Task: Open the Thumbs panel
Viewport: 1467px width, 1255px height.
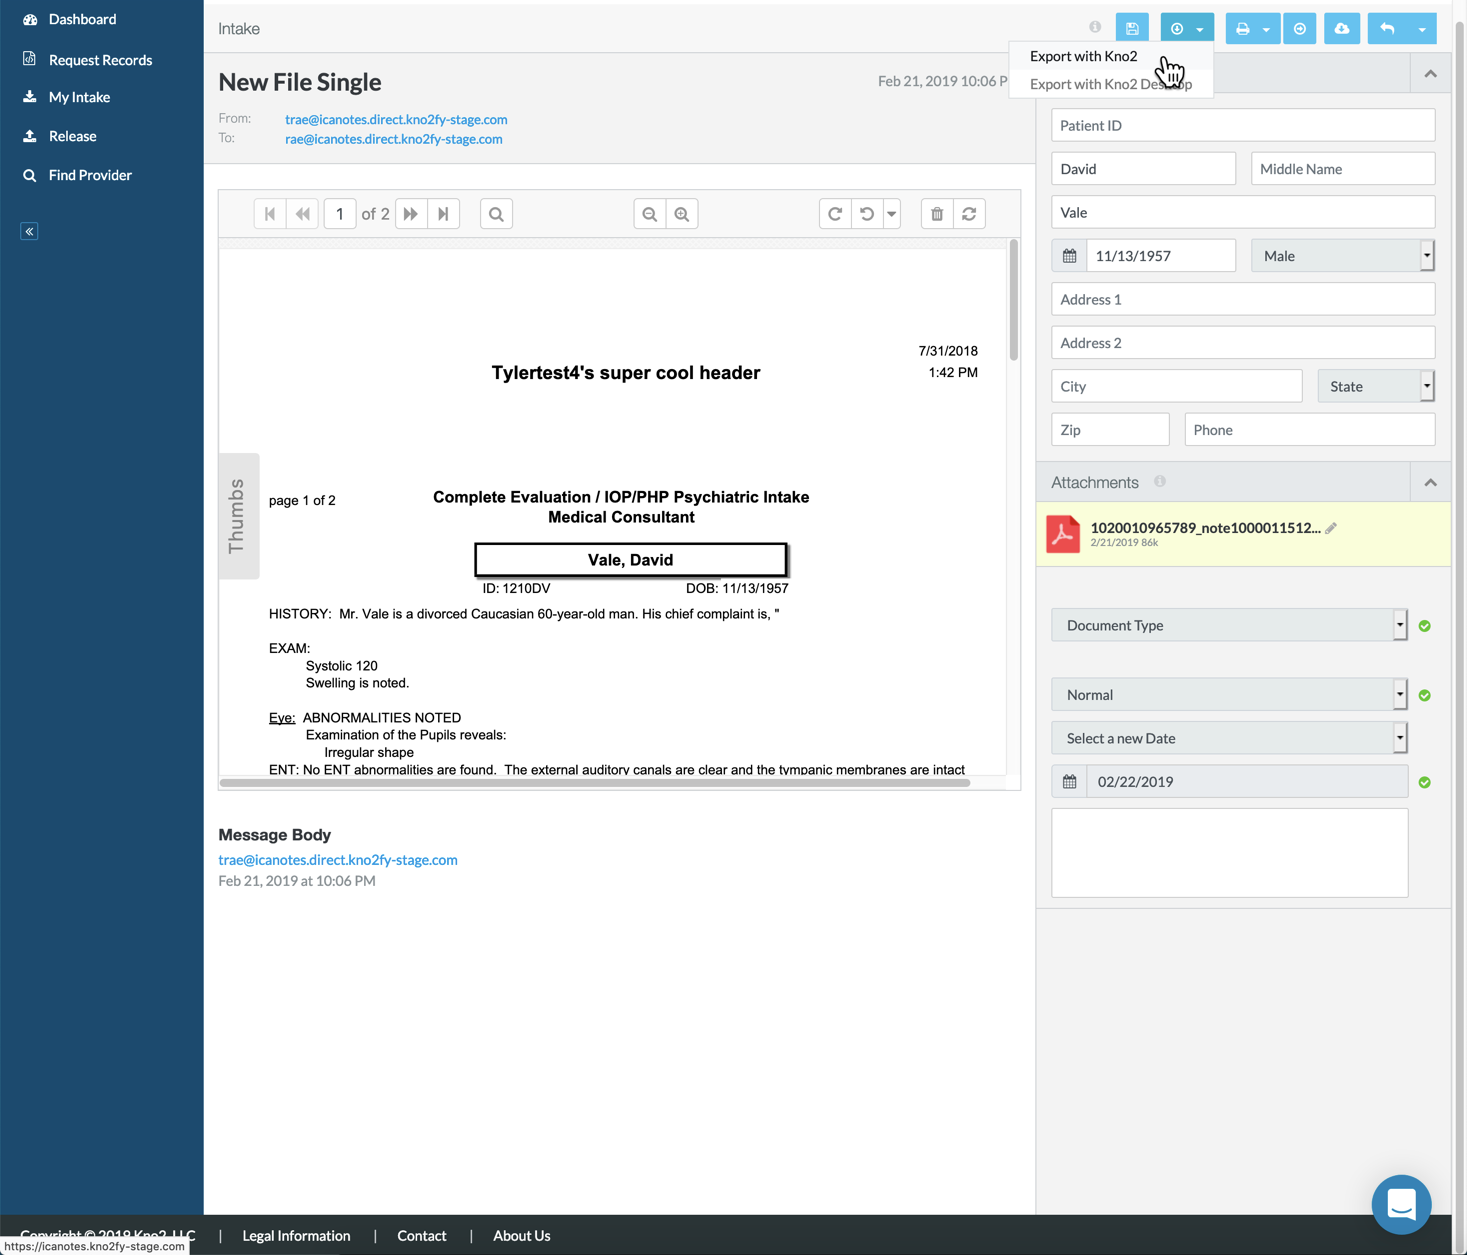Action: click(x=238, y=516)
